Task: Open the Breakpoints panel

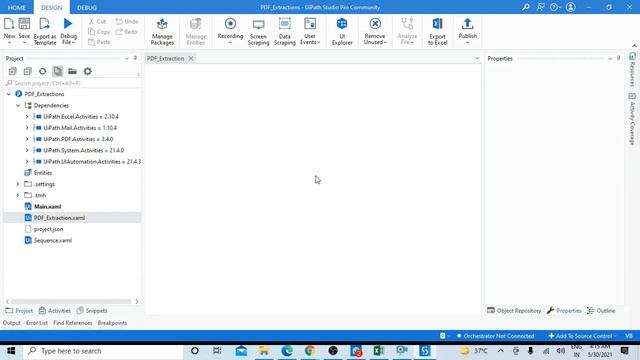Action: (x=112, y=323)
